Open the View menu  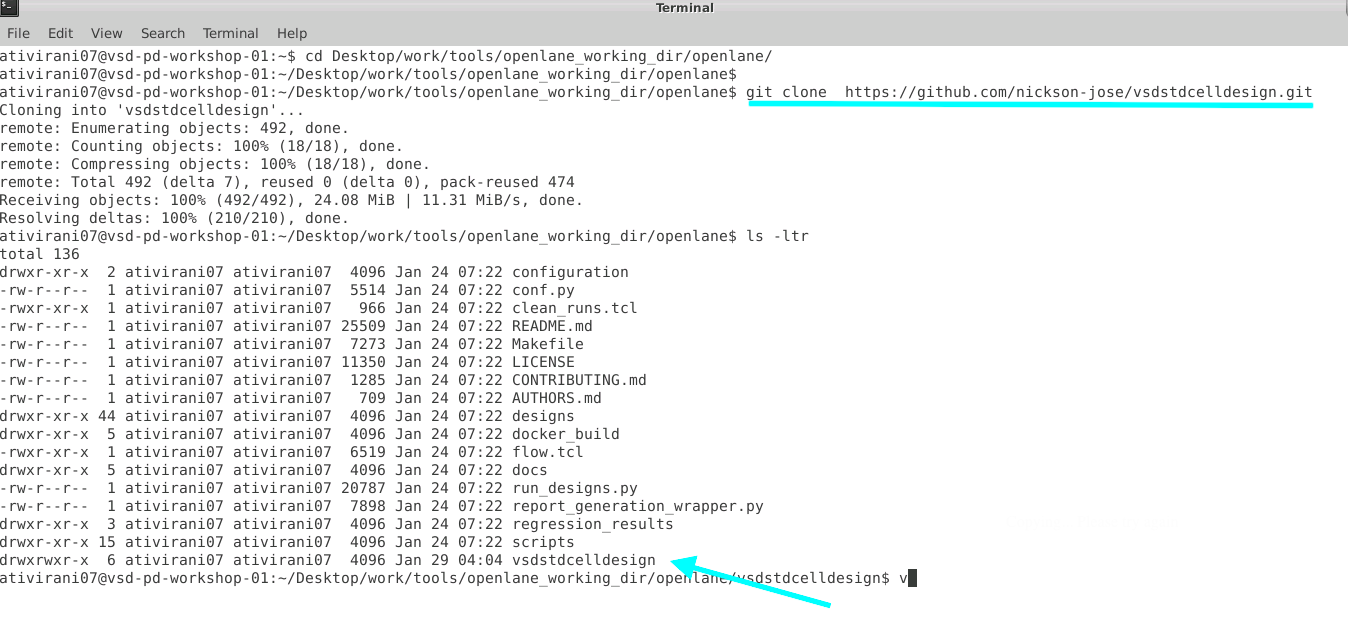coord(106,32)
